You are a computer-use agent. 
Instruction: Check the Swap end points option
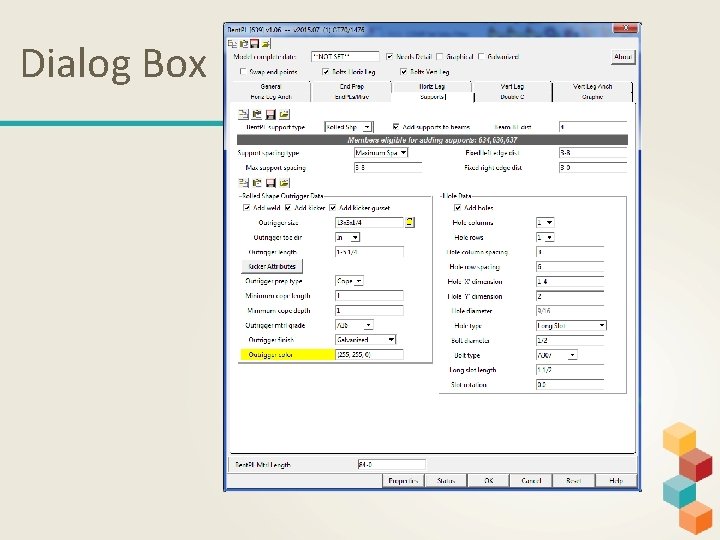(243, 72)
